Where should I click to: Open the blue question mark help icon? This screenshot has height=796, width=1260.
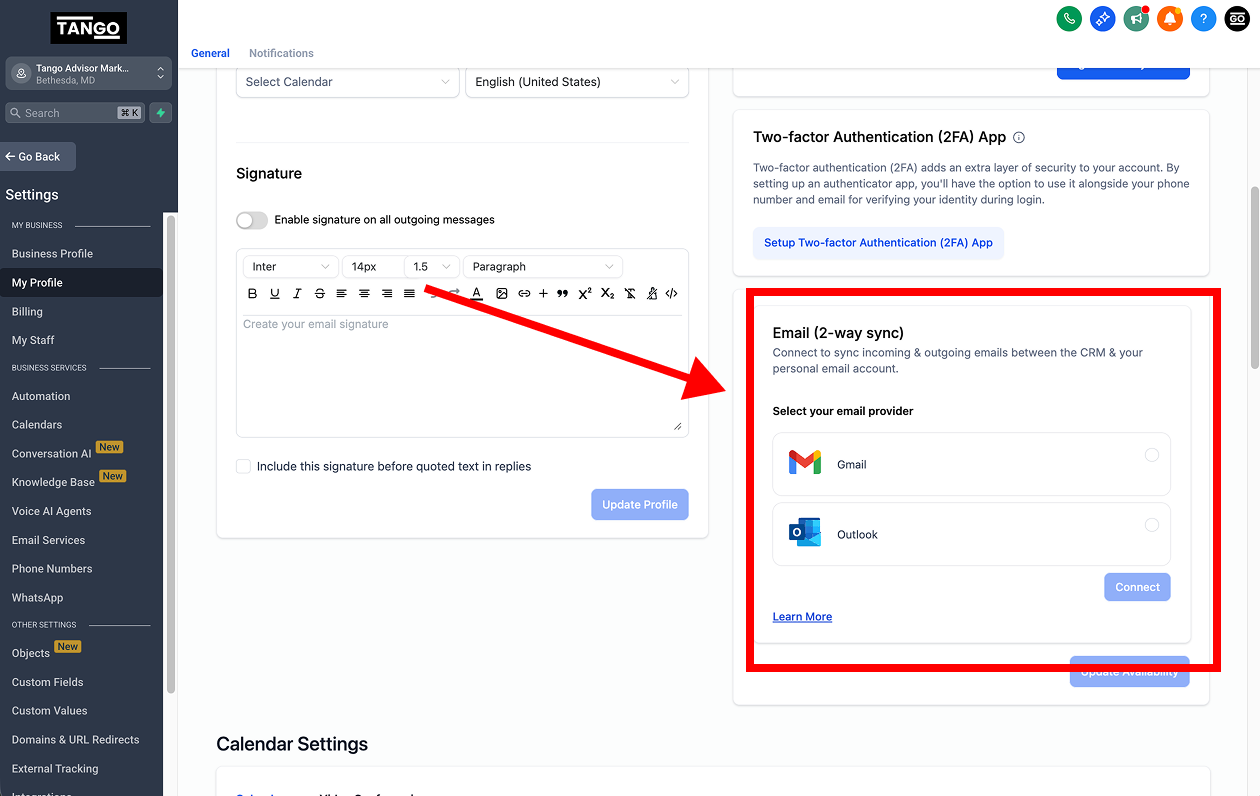pos(1204,18)
